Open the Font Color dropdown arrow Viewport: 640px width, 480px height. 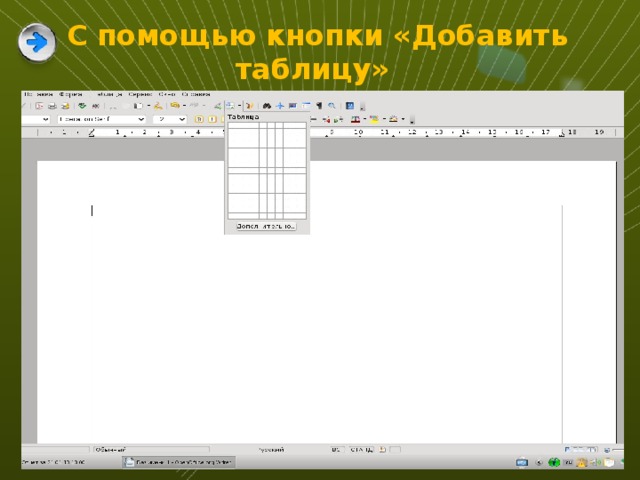[x=364, y=119]
